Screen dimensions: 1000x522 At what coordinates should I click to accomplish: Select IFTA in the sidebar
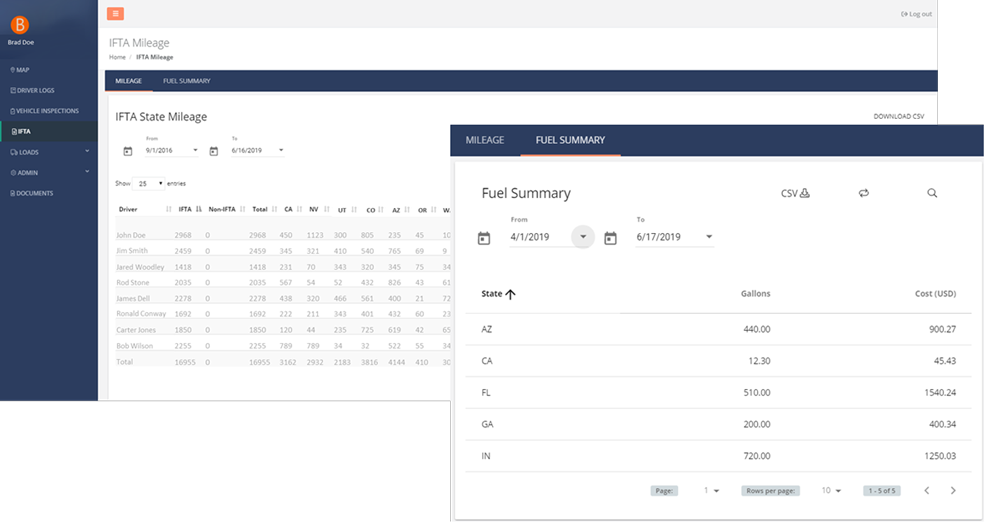pos(22,131)
